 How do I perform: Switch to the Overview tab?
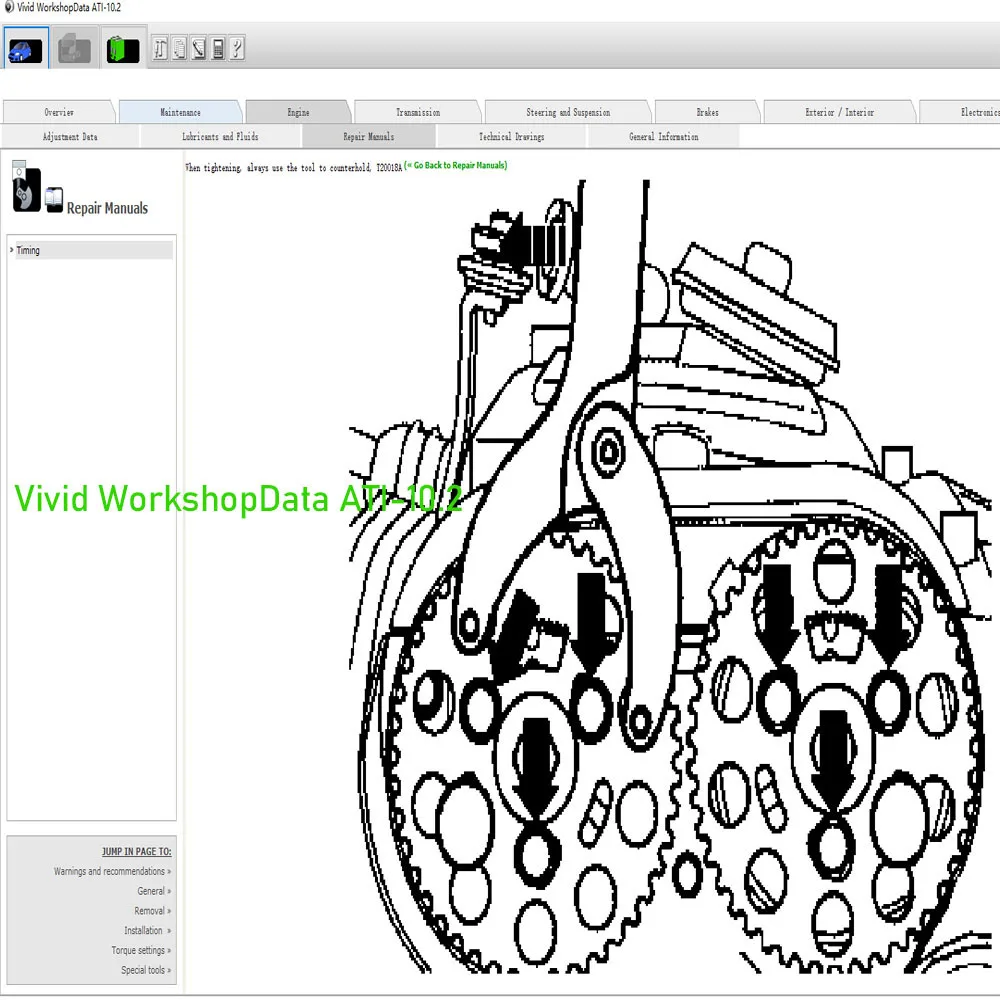pyautogui.click(x=59, y=112)
